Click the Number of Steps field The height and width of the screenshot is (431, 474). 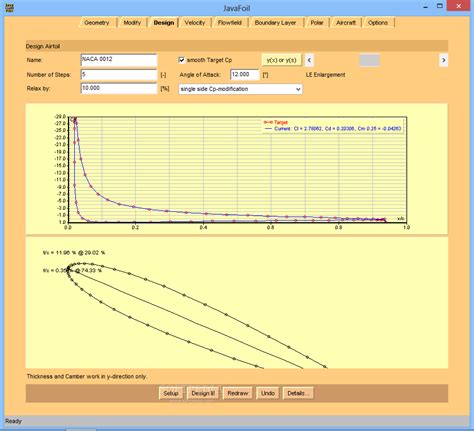click(x=119, y=75)
